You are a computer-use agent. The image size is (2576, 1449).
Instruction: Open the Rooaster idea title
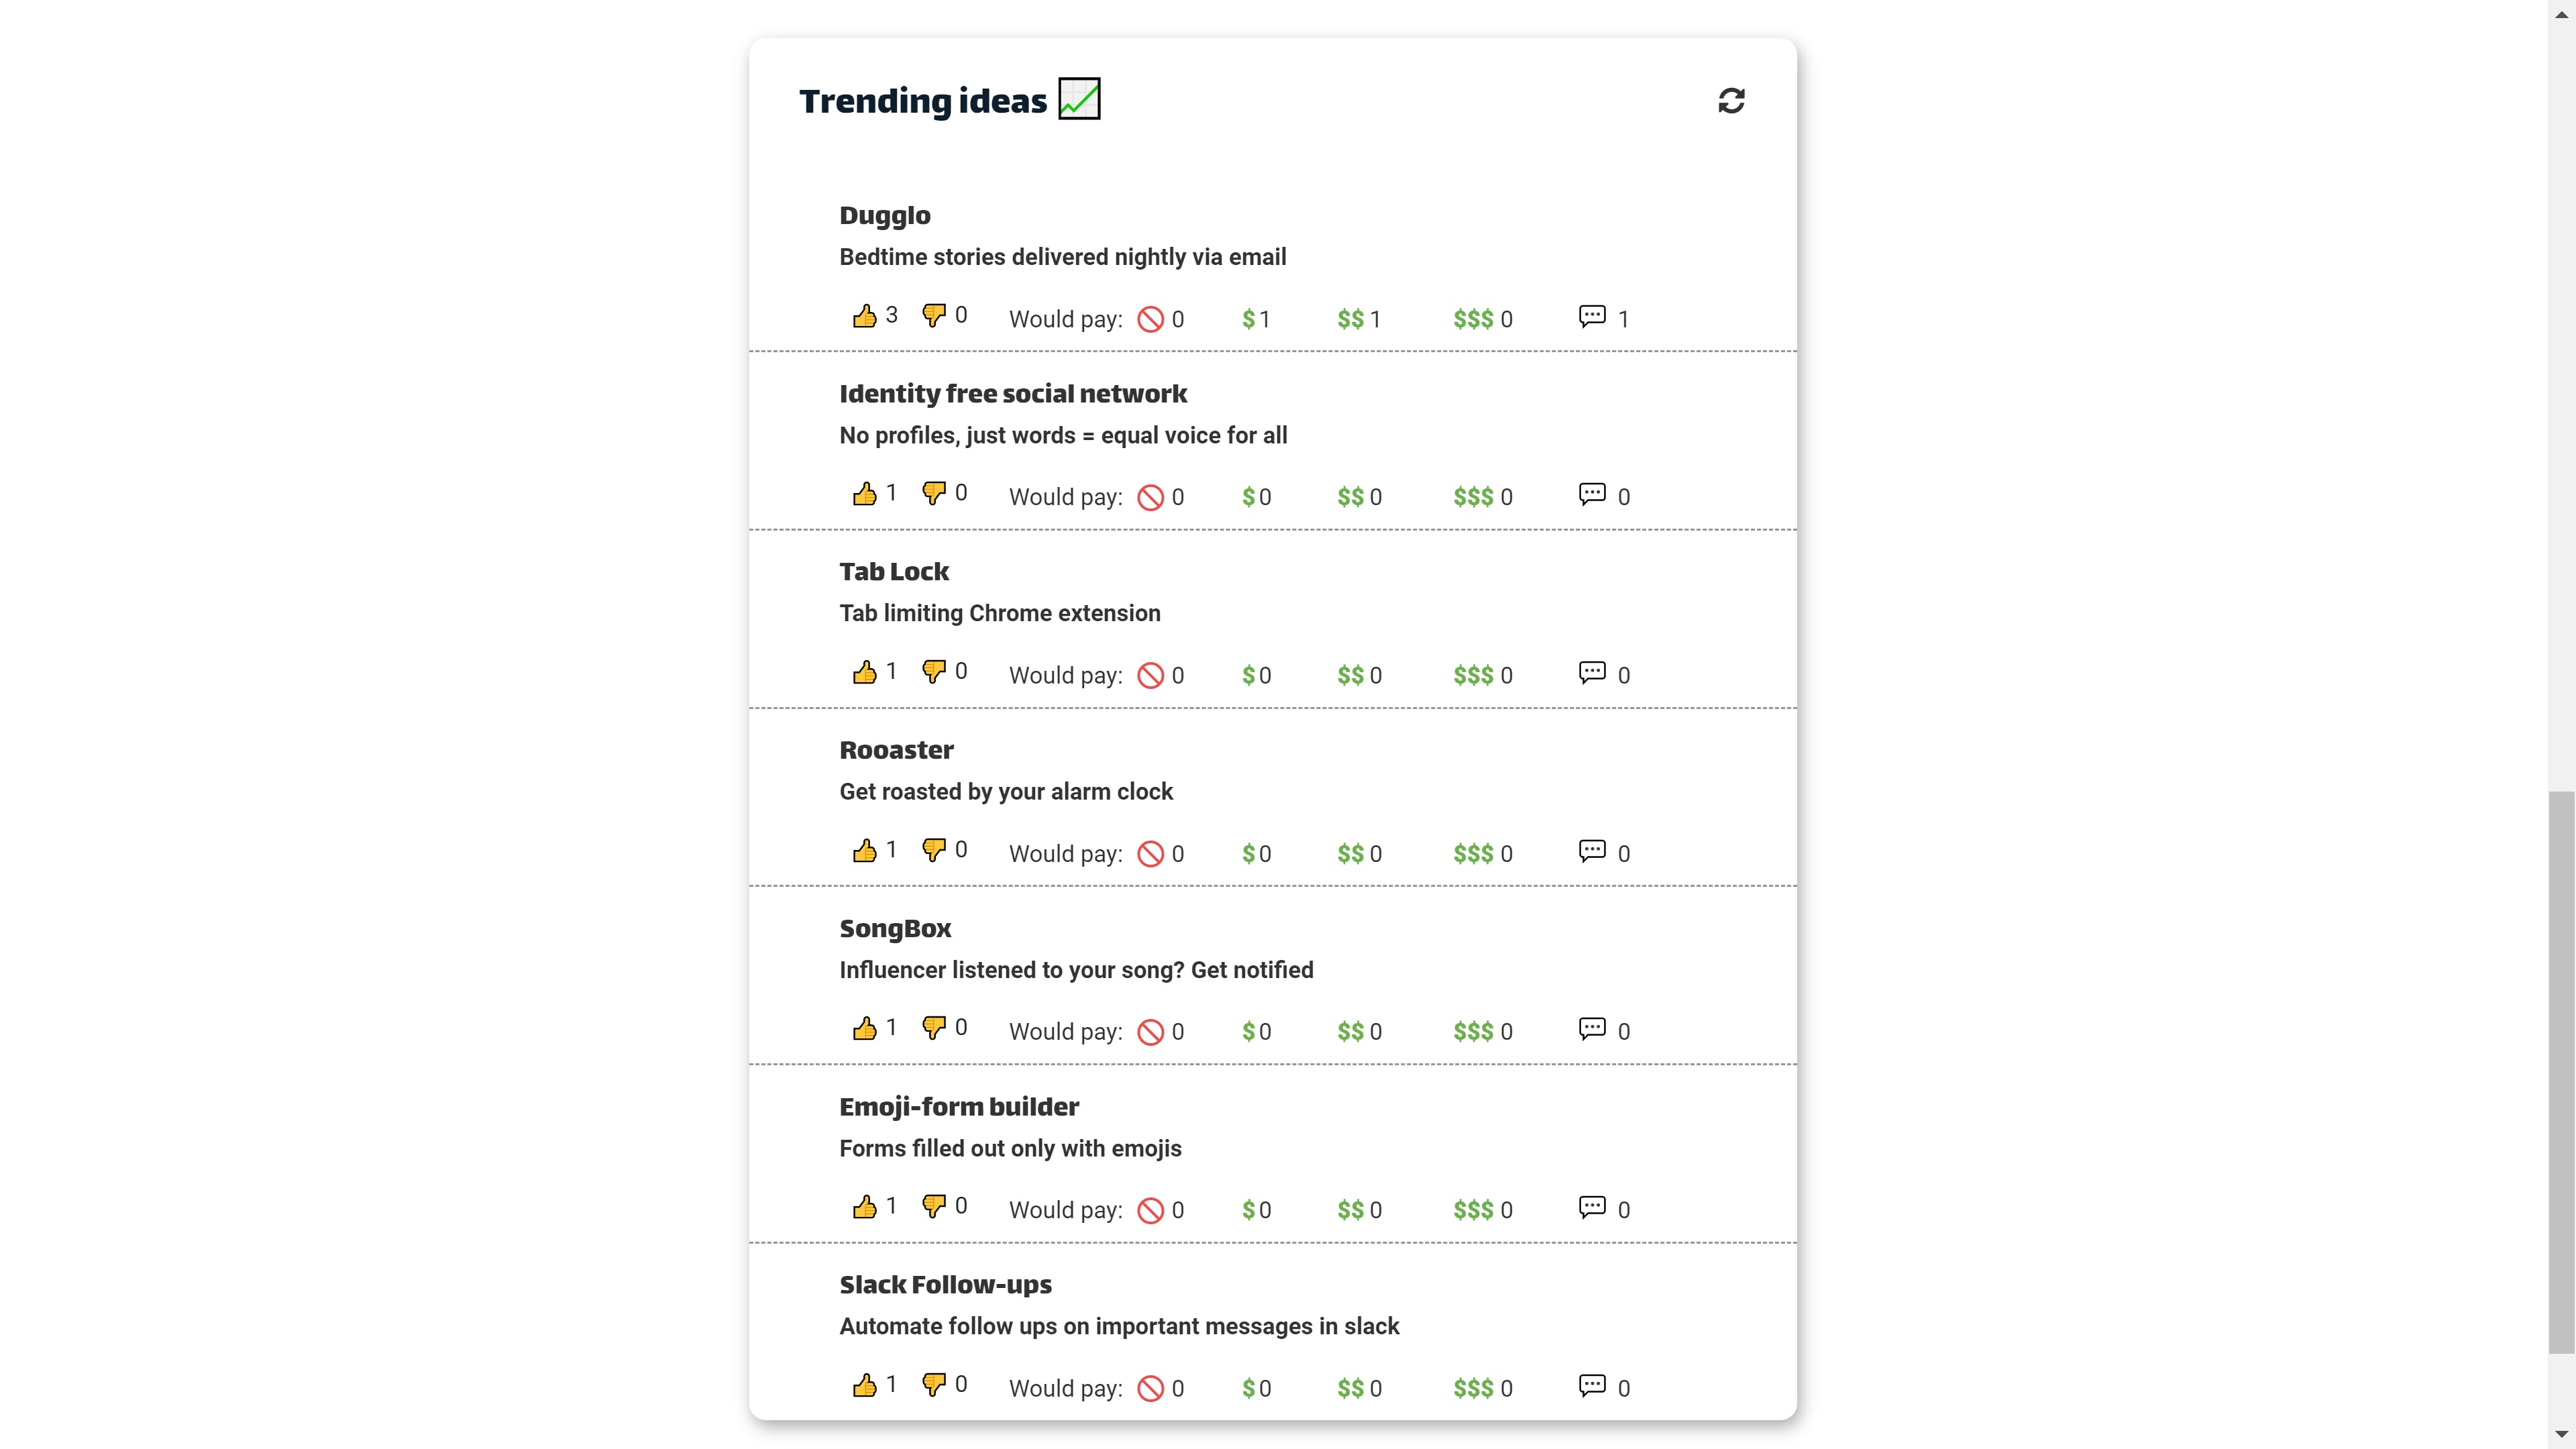tap(896, 750)
